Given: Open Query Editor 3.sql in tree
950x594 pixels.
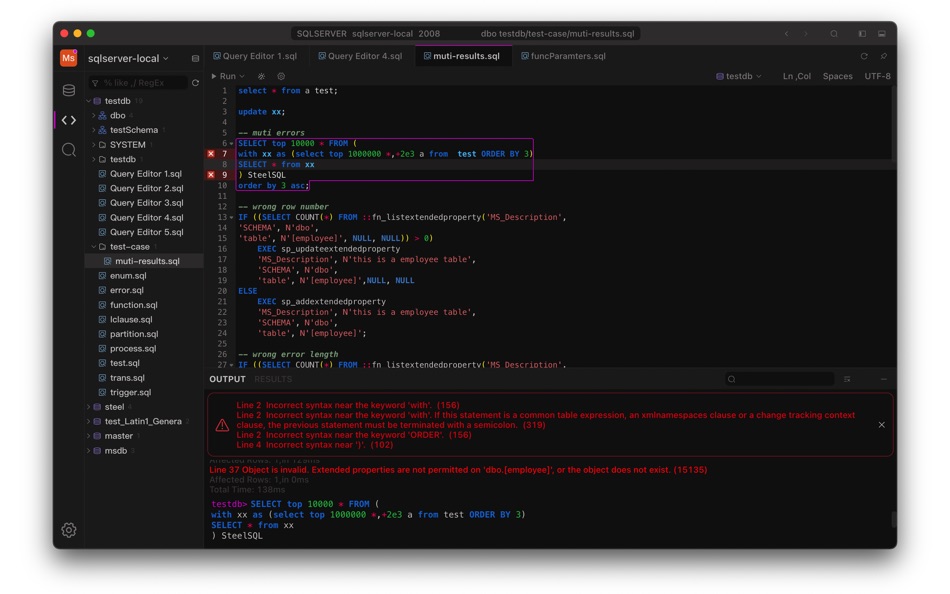Looking at the screenshot, I should click(146, 202).
